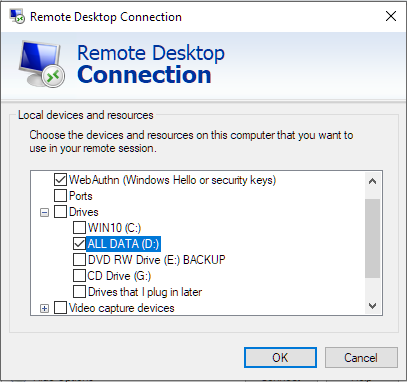
Task: Click the Remote Desktop title bar icon
Action: (x=17, y=16)
